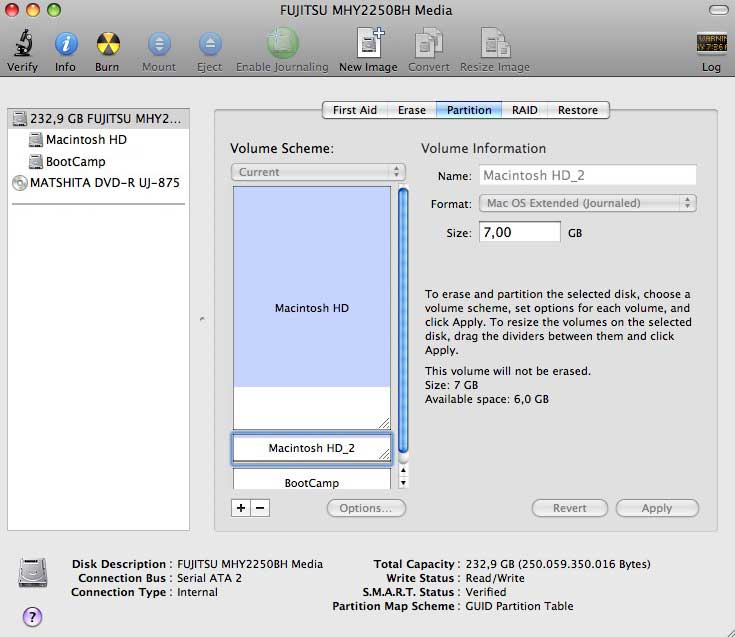
Task: Click the scrollbar up arrow
Action: [x=403, y=470]
